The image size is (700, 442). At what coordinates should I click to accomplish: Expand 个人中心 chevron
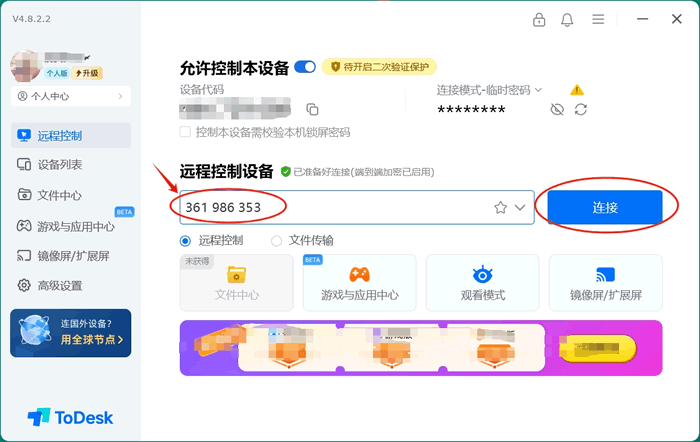[x=122, y=96]
